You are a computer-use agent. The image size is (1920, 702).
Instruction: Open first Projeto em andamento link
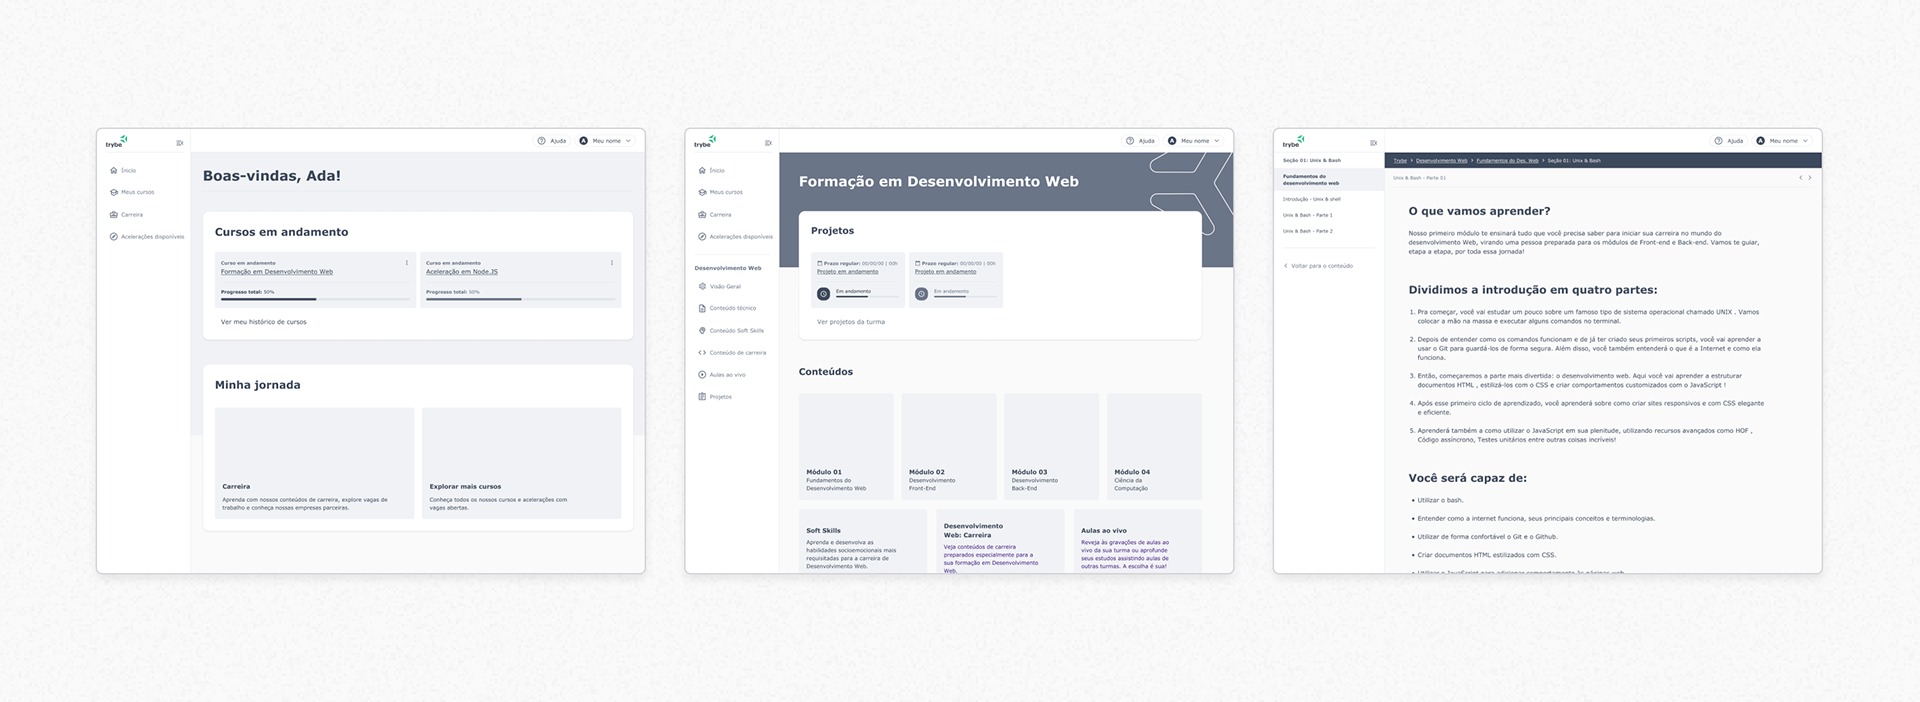pyautogui.click(x=848, y=272)
